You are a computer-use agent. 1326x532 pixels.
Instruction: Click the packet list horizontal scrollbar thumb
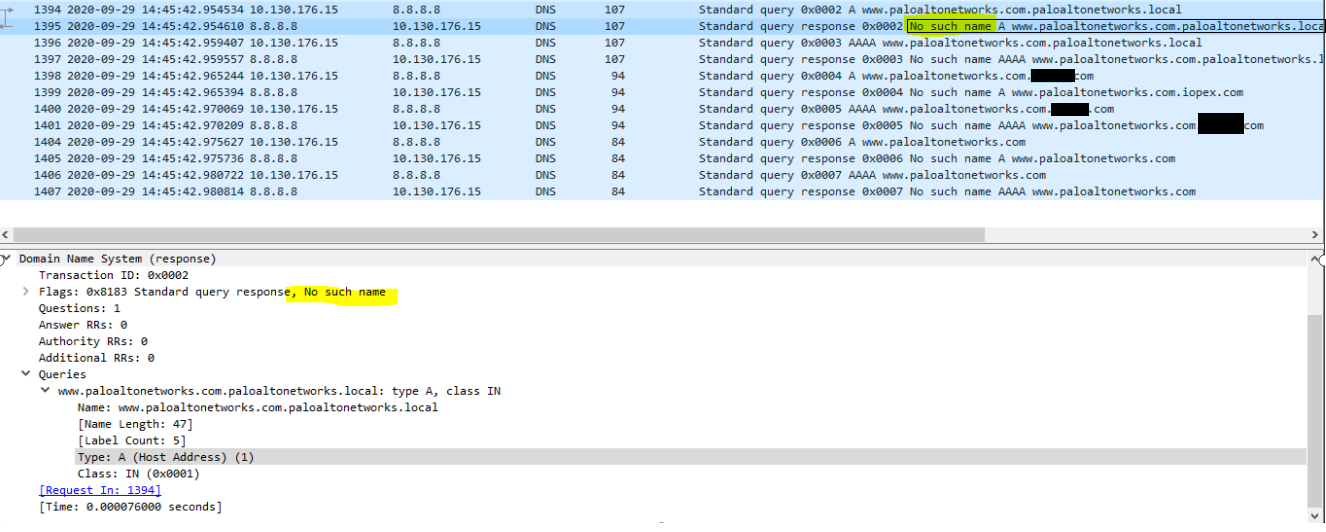[x=499, y=235]
